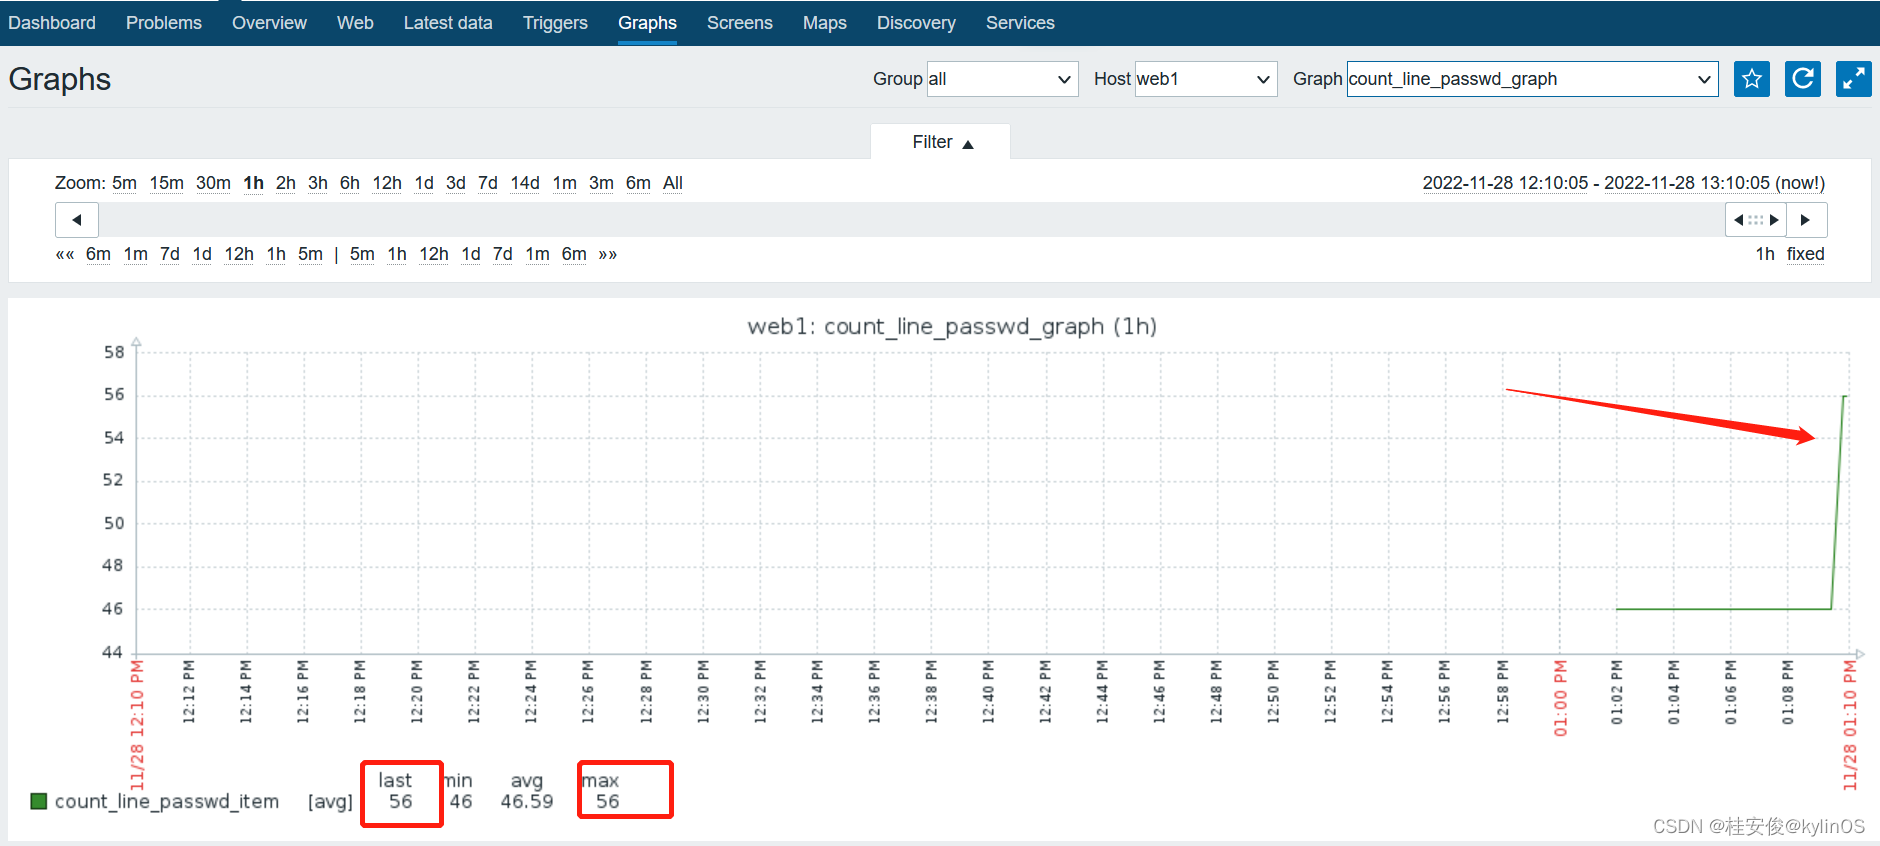Move the time range forward with the right arrow button
The image size is (1880, 846).
[x=1806, y=220]
